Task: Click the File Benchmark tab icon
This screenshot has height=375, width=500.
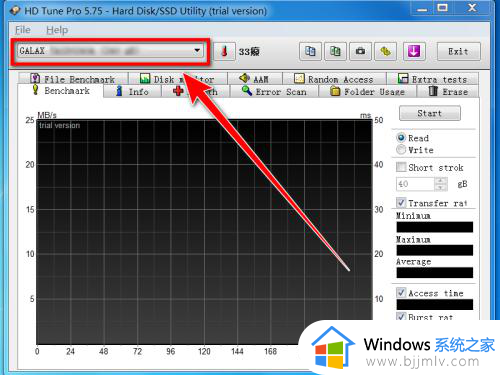Action: coord(35,78)
